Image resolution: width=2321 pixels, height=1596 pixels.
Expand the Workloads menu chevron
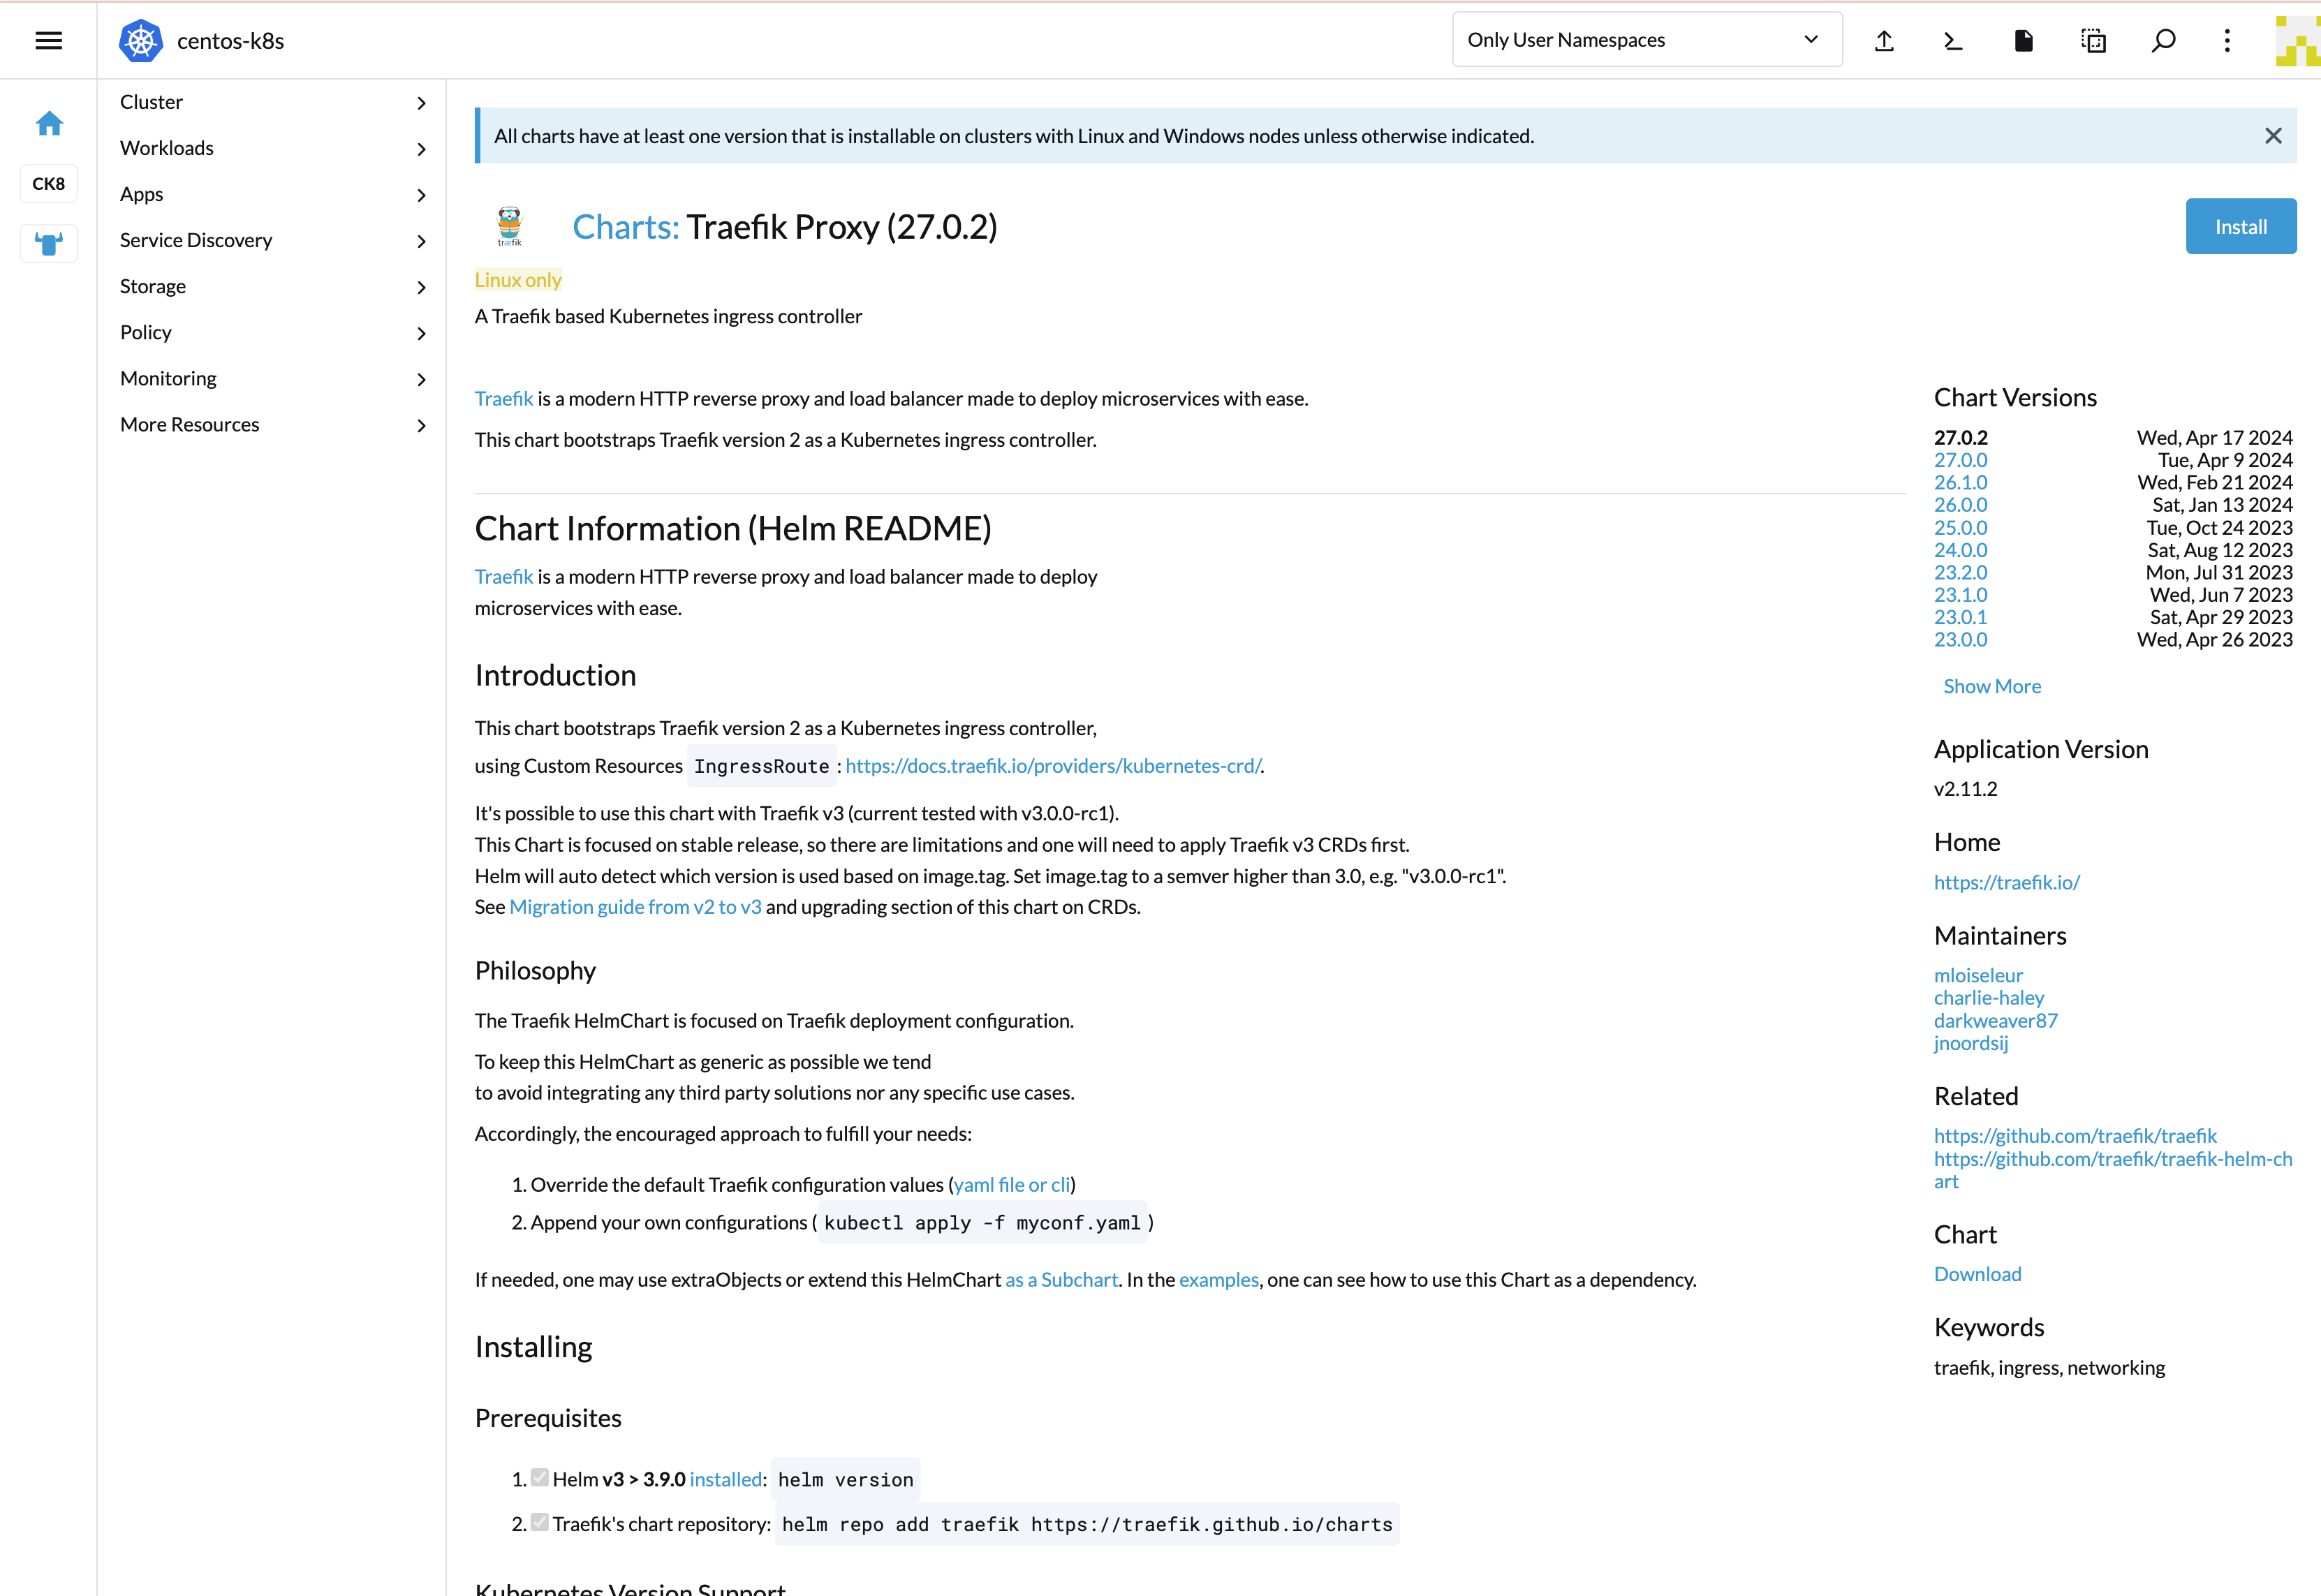421,149
